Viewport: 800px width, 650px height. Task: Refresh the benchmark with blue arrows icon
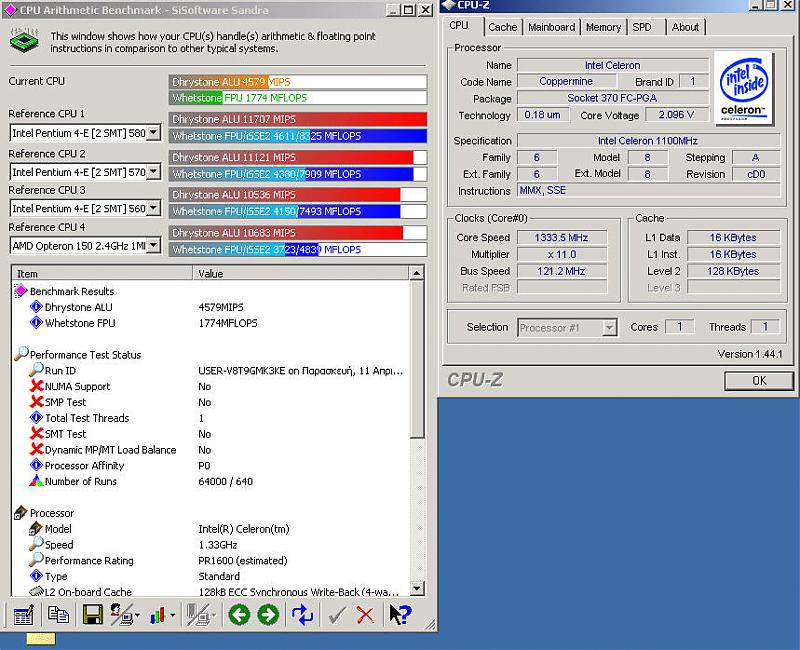302,615
